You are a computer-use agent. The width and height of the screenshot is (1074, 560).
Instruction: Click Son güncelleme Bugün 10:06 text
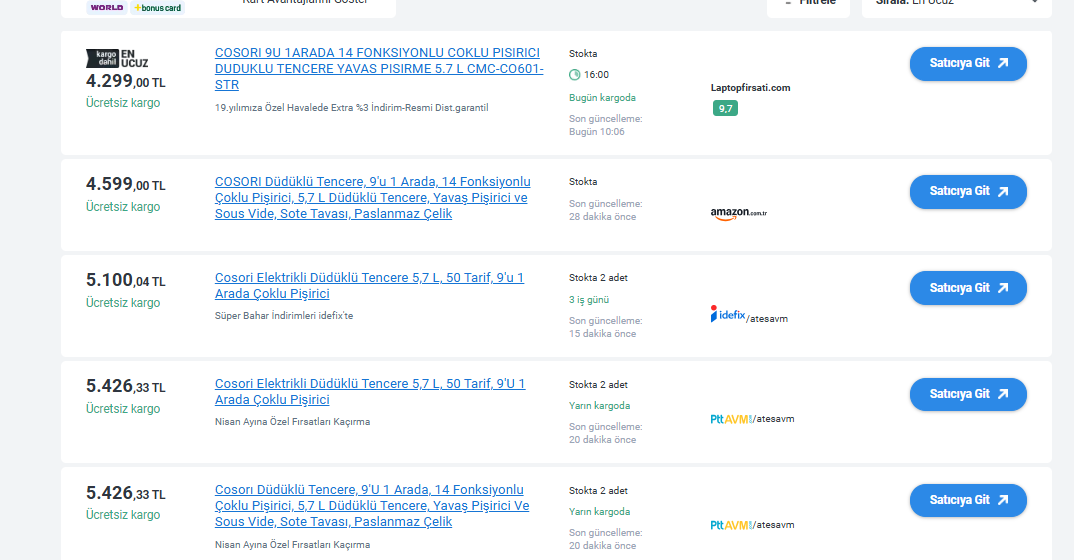click(x=605, y=125)
